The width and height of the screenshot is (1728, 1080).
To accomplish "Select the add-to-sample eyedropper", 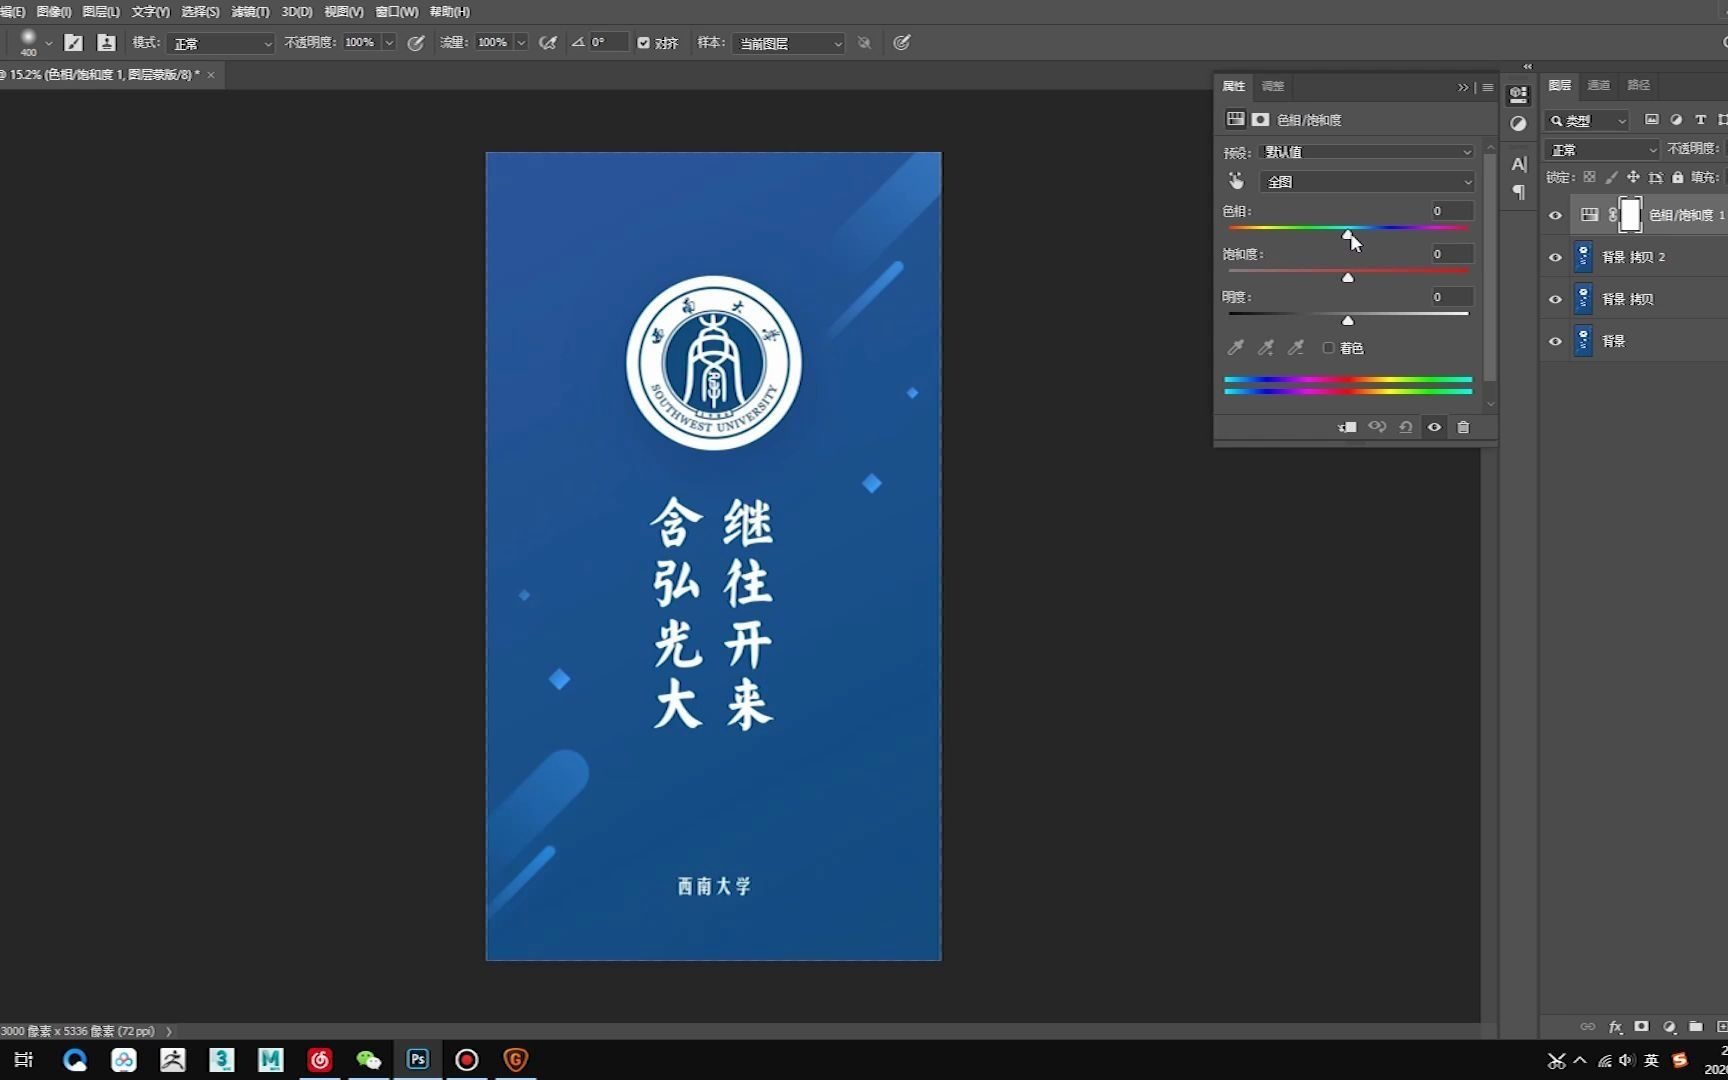I will coord(1266,348).
